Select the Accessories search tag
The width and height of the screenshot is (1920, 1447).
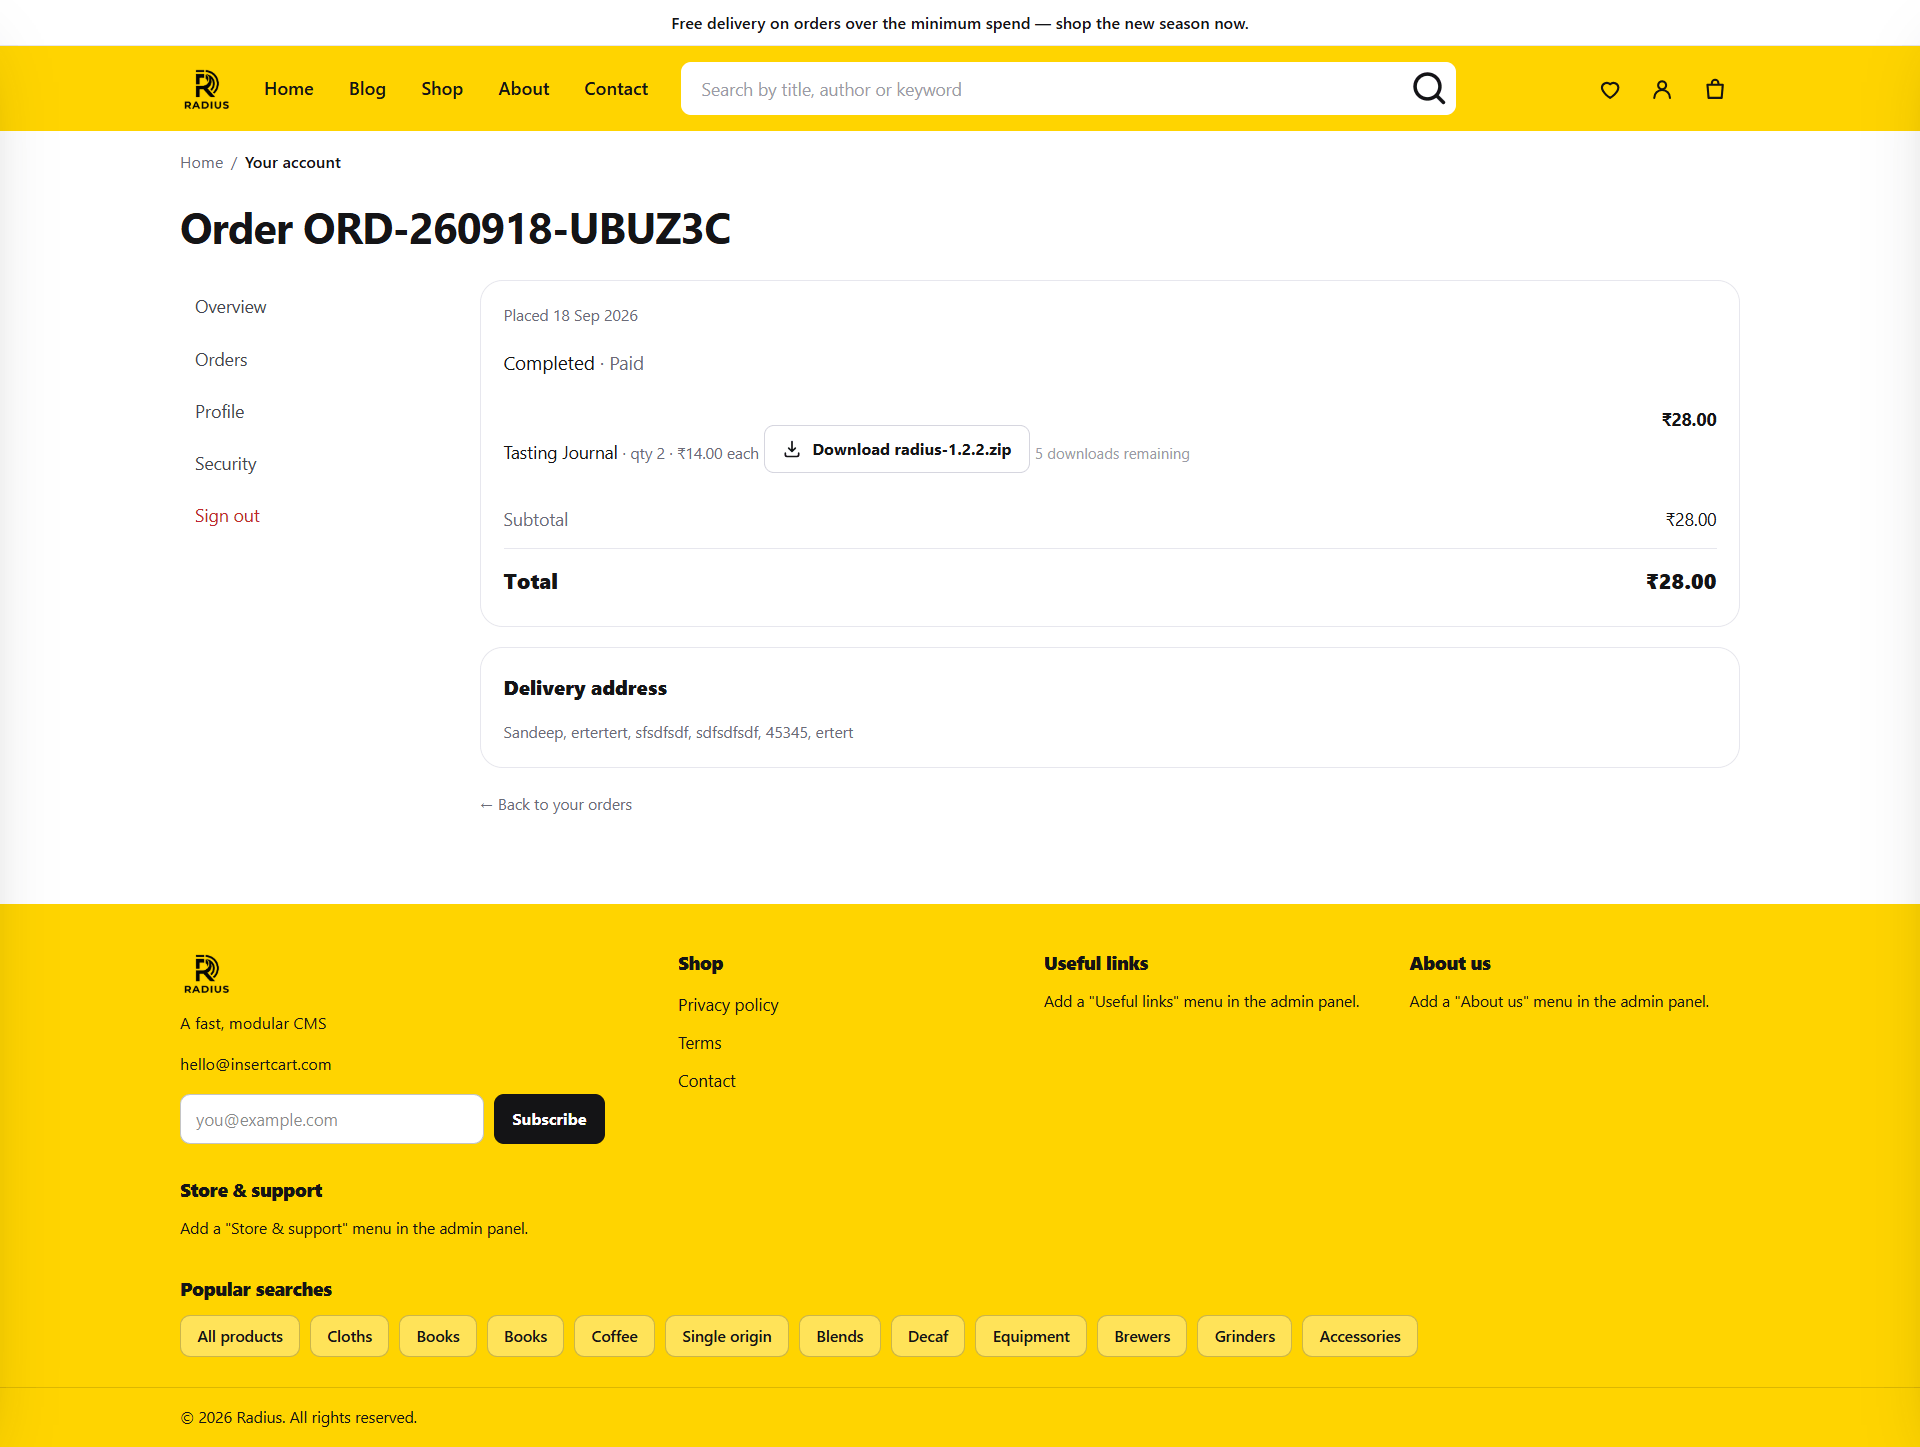pos(1359,1336)
